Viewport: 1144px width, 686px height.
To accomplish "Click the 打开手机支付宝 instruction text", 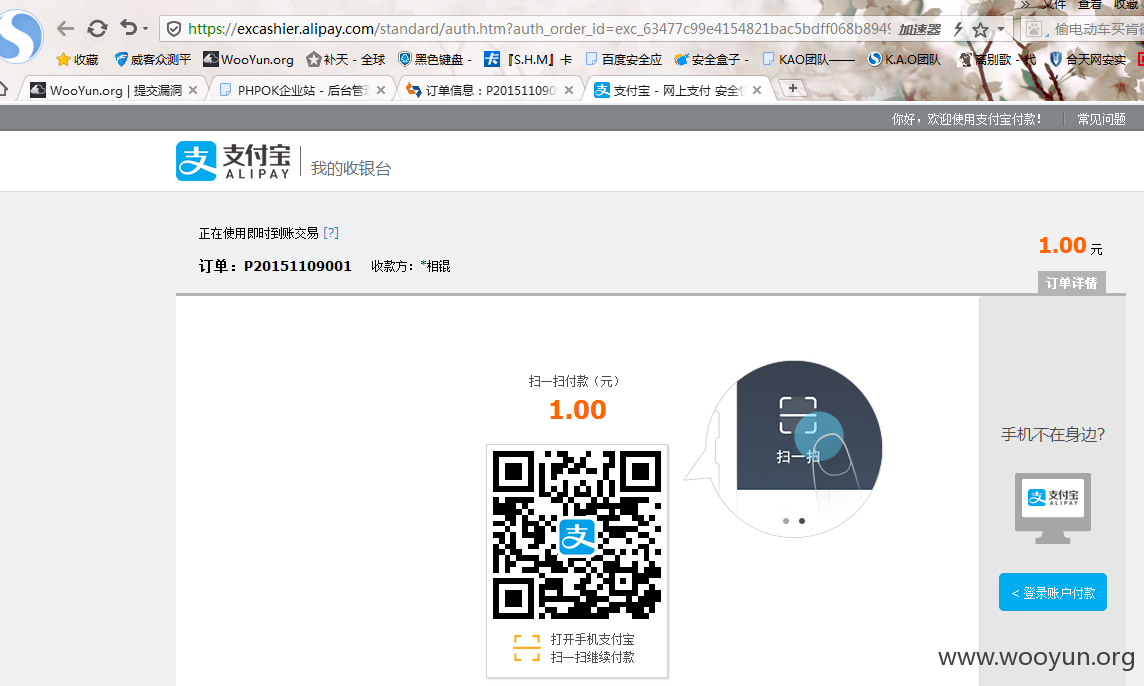I will point(592,639).
